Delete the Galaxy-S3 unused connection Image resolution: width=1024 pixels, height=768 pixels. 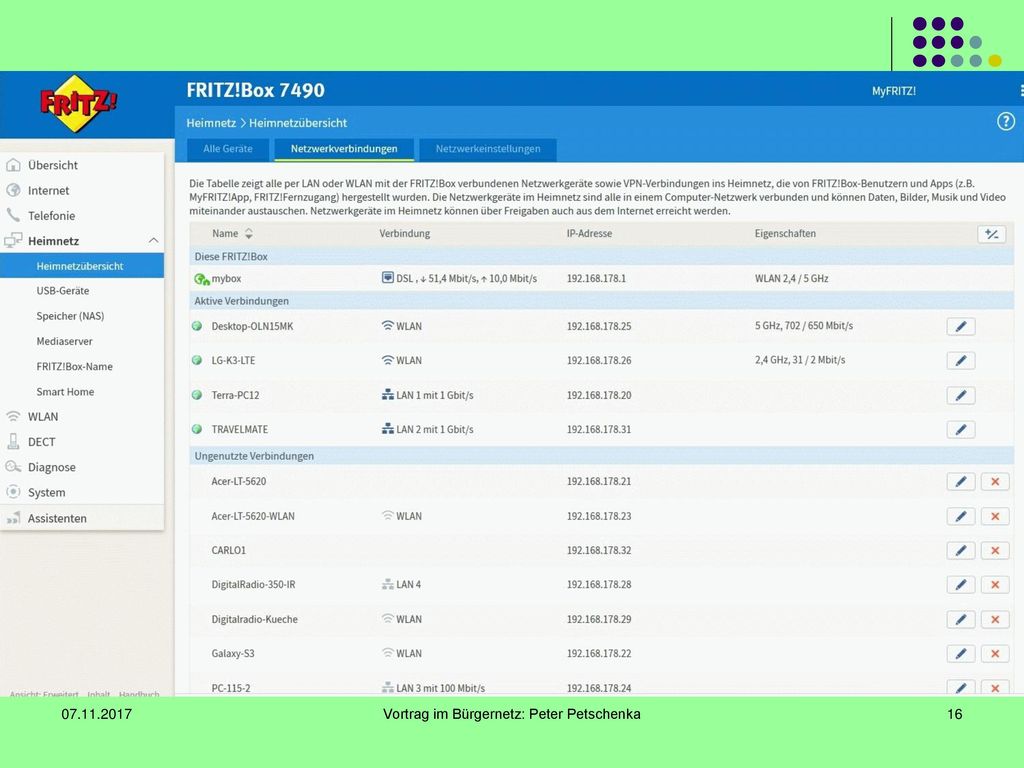[995, 654]
